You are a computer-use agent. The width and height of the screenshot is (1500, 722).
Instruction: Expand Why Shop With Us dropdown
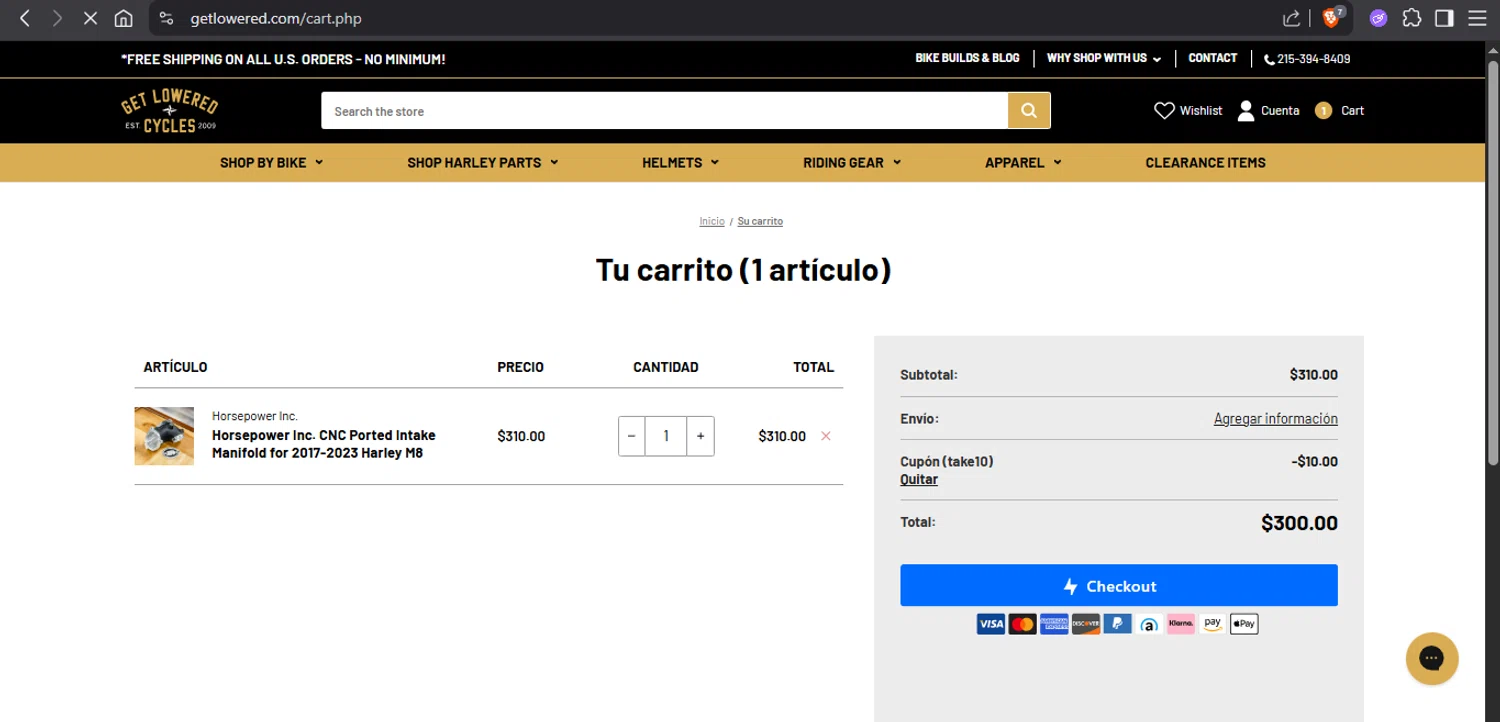point(1104,58)
